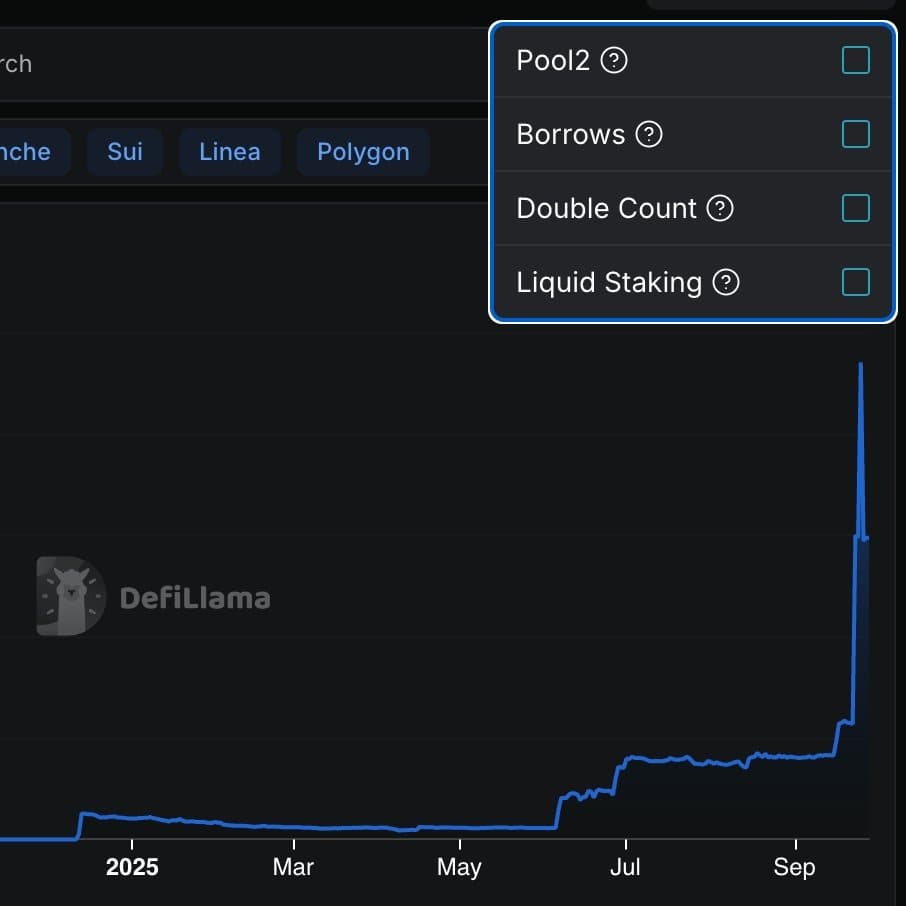Viewport: 906px width, 906px height.
Task: Click the DefiLlama llama logo watermark
Action: tap(70, 597)
